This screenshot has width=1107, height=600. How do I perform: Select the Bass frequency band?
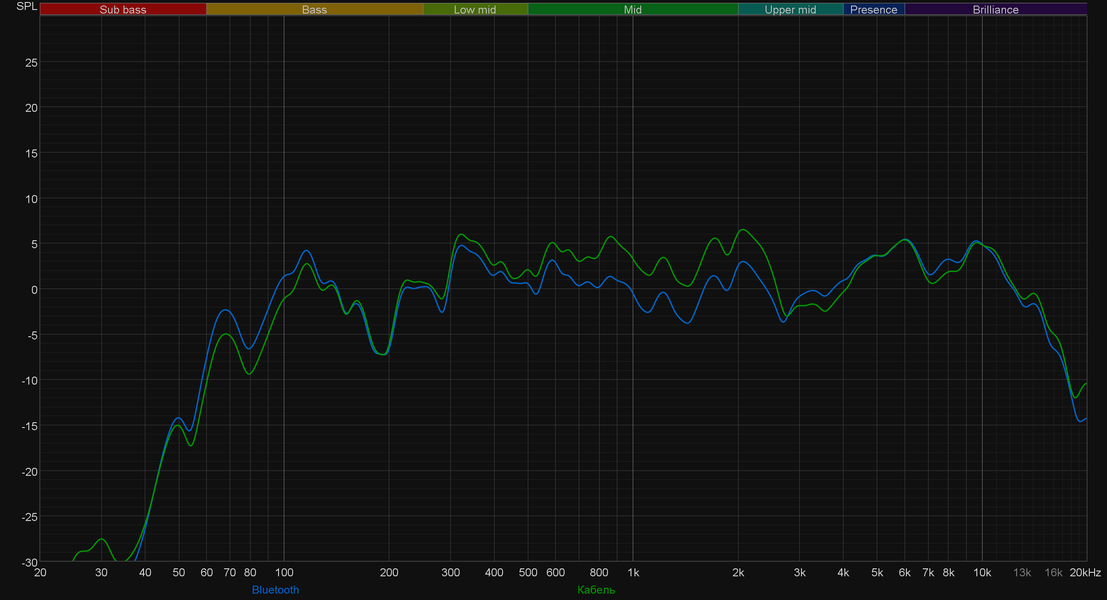tap(314, 9)
